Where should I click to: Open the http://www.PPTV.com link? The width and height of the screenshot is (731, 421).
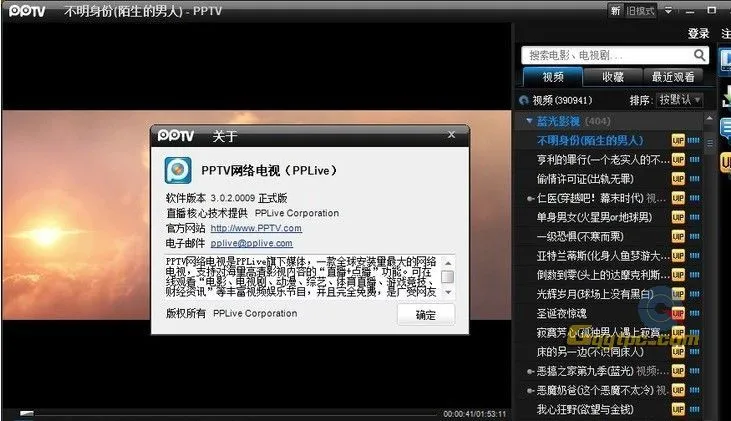[x=256, y=228]
